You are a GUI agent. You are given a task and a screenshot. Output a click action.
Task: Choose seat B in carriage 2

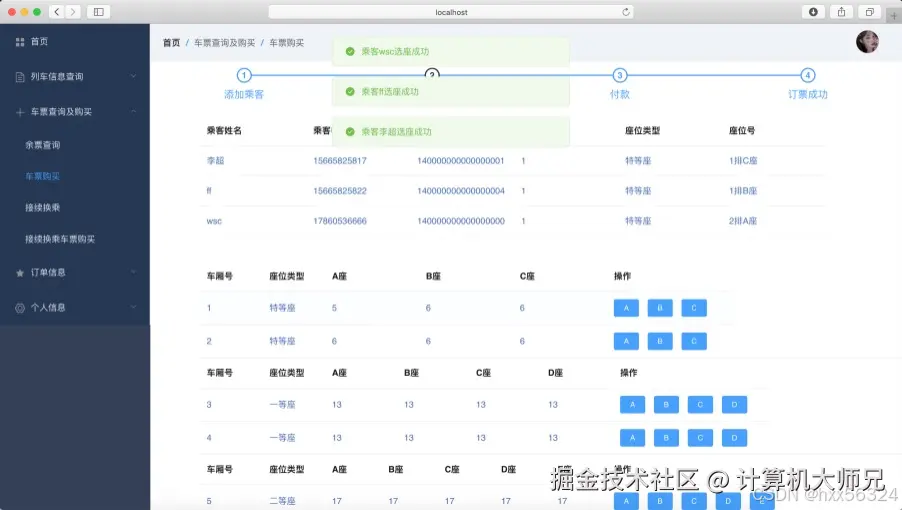coord(660,341)
